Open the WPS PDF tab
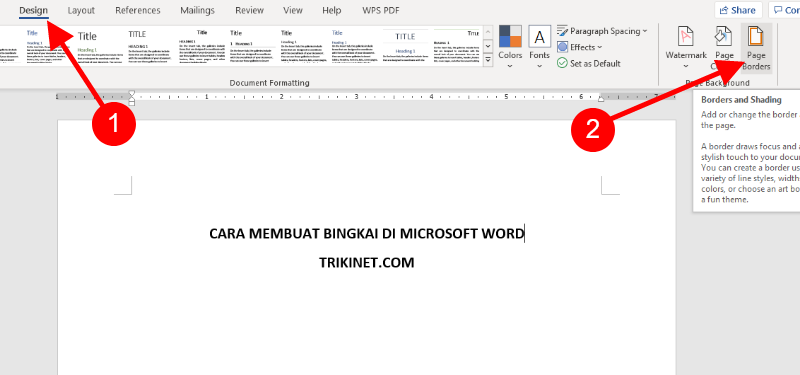 pos(381,10)
